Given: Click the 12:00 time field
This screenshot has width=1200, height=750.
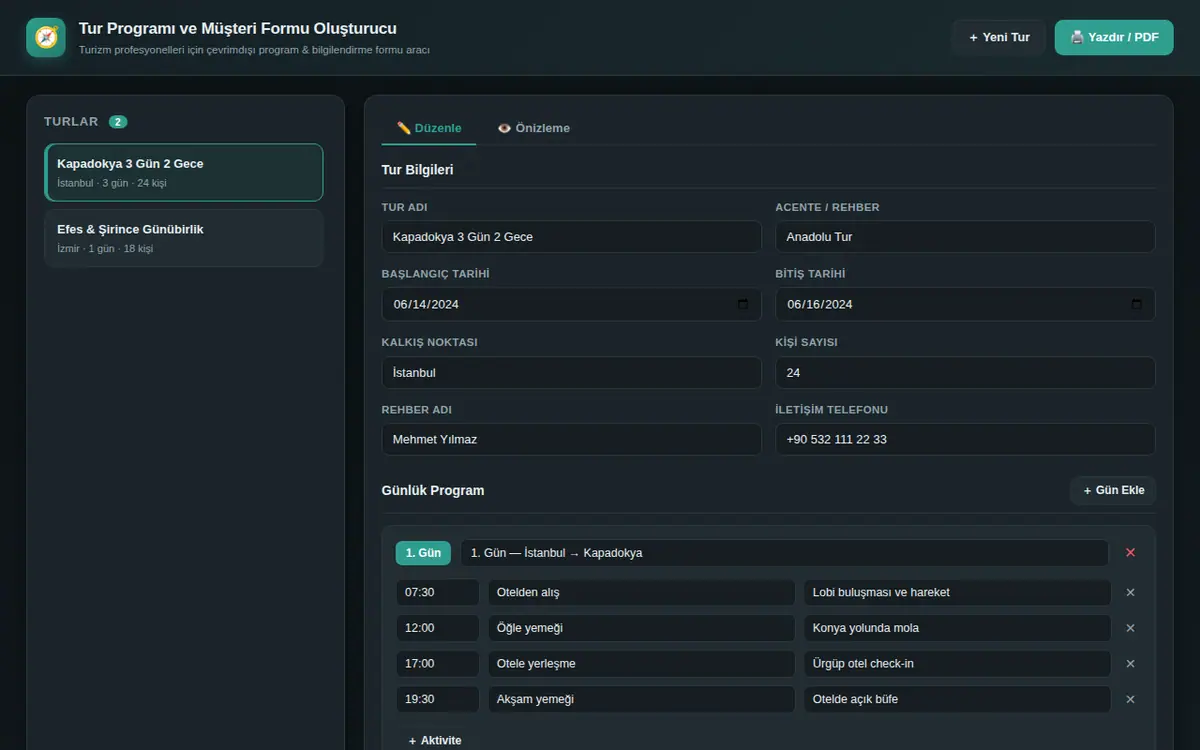Looking at the screenshot, I should coord(438,628).
